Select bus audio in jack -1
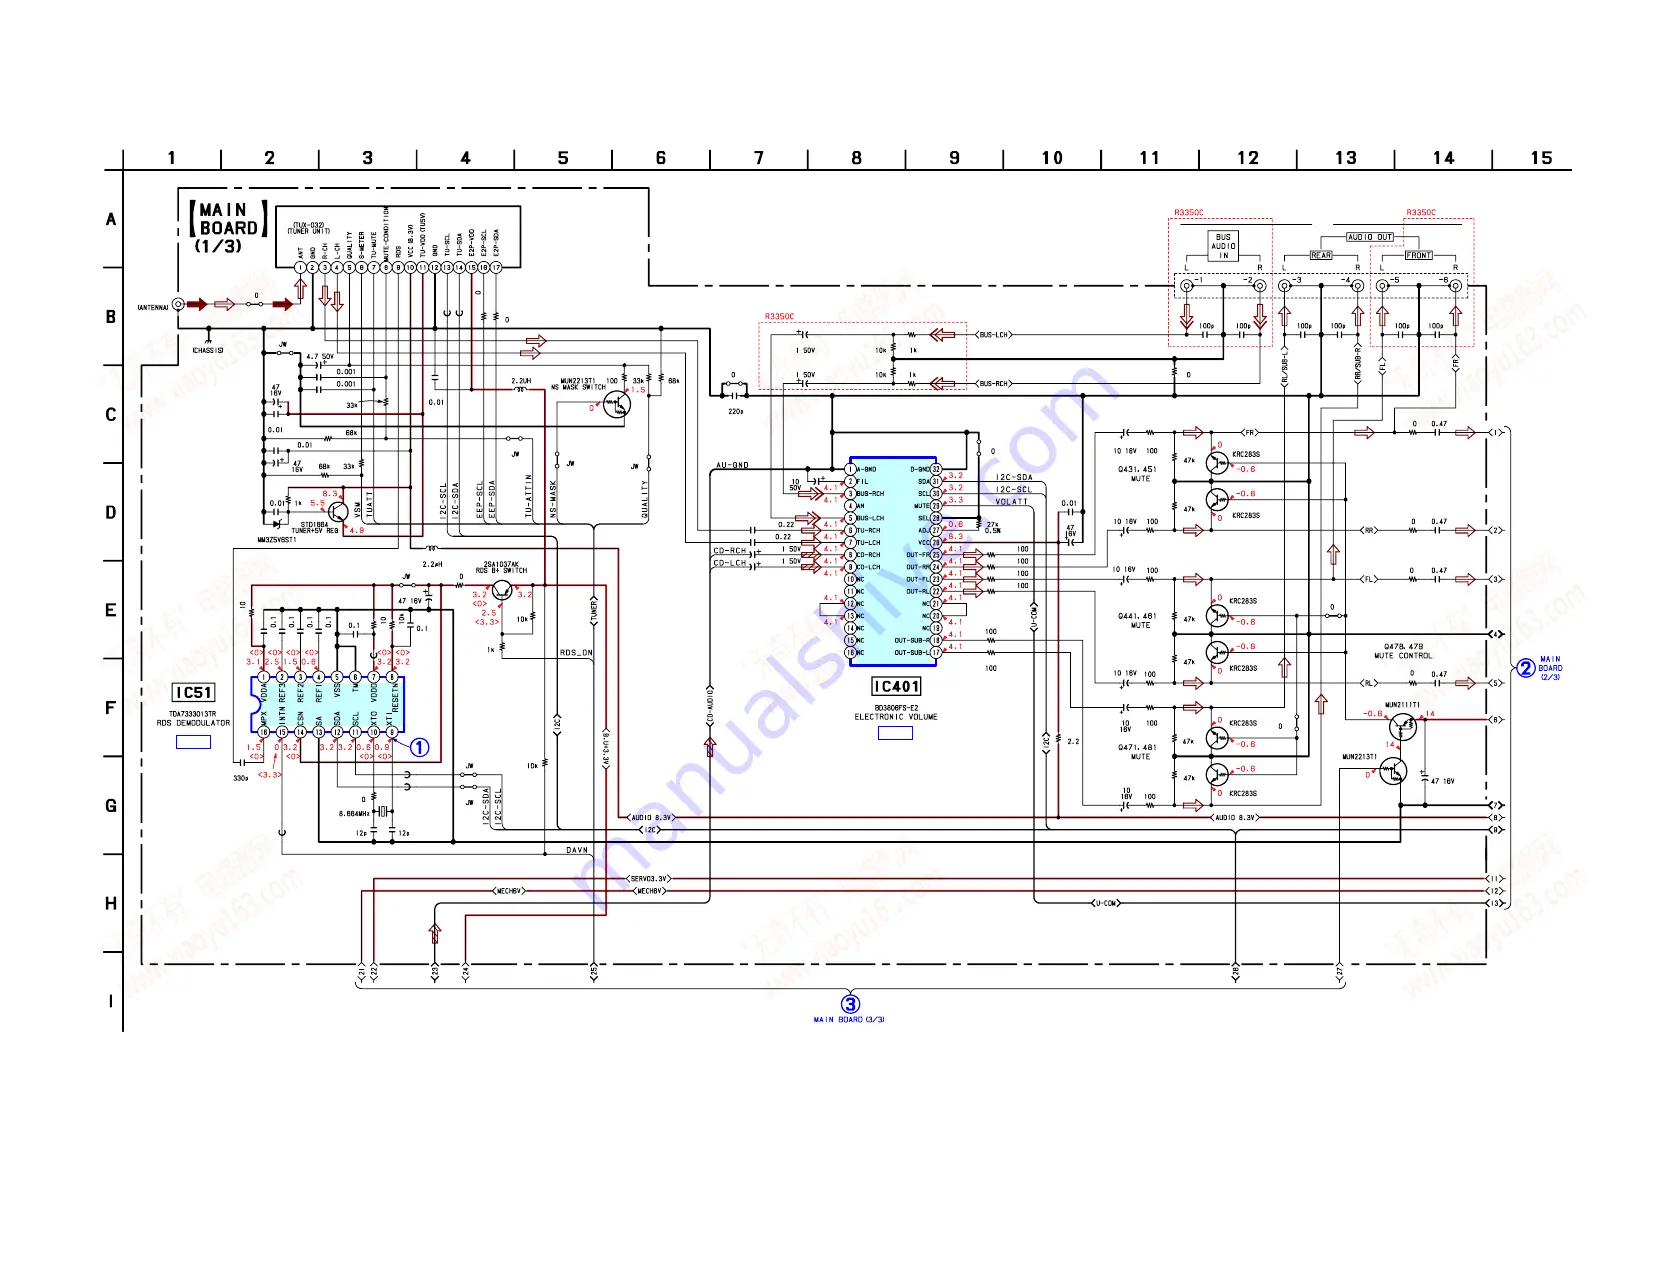1680x1263 pixels. (1187, 286)
